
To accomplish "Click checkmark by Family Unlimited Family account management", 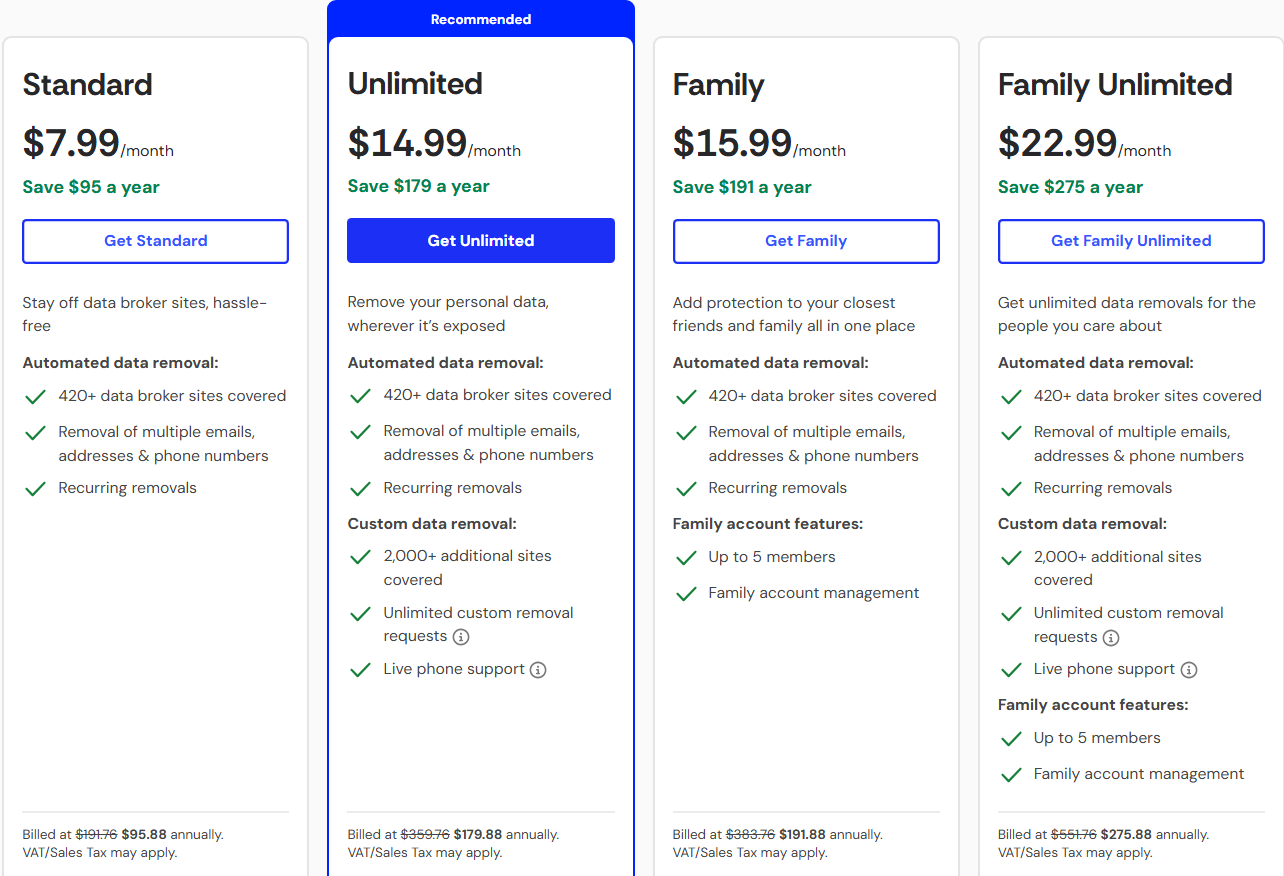I will click(1011, 775).
